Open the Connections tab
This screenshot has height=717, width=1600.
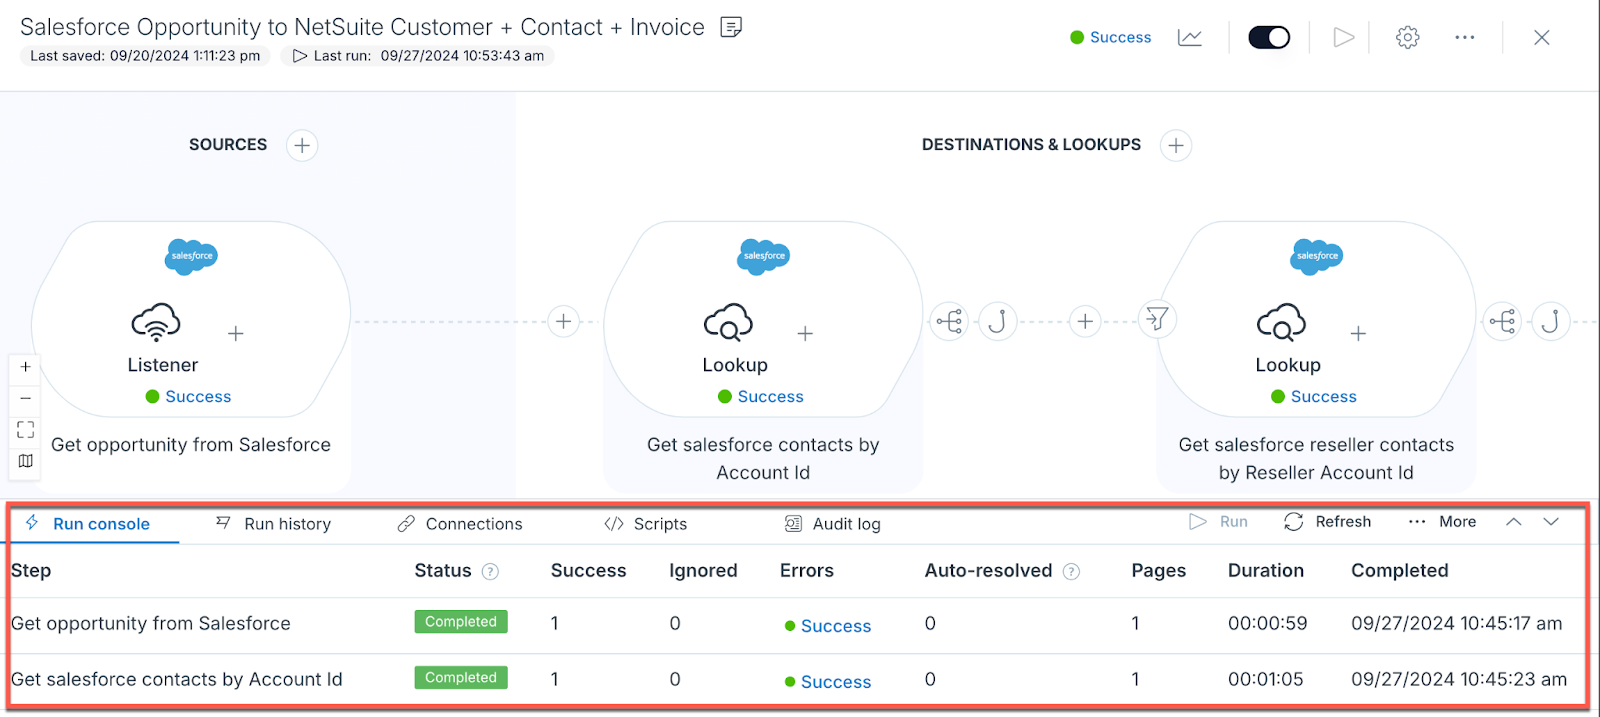460,524
